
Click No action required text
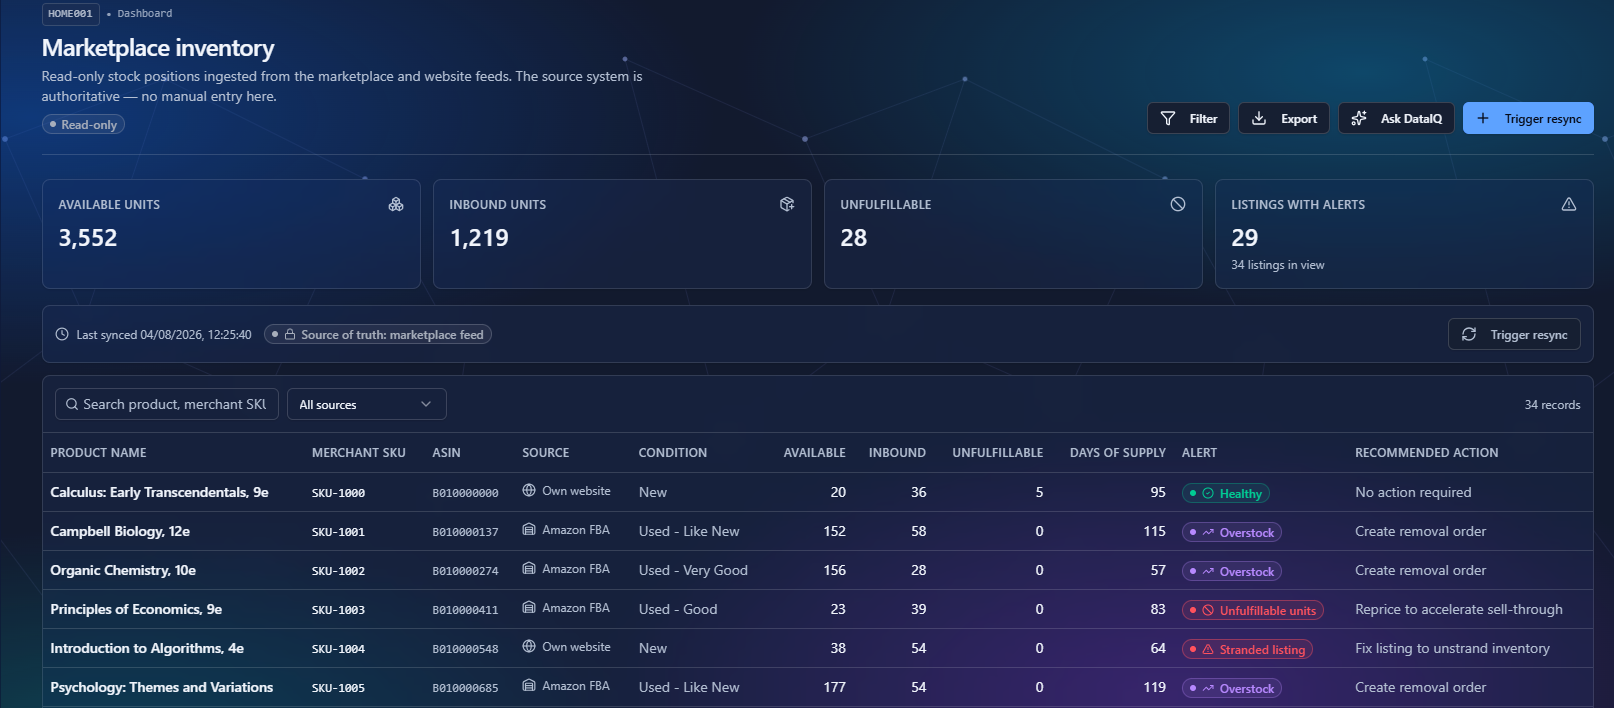pos(1413,492)
